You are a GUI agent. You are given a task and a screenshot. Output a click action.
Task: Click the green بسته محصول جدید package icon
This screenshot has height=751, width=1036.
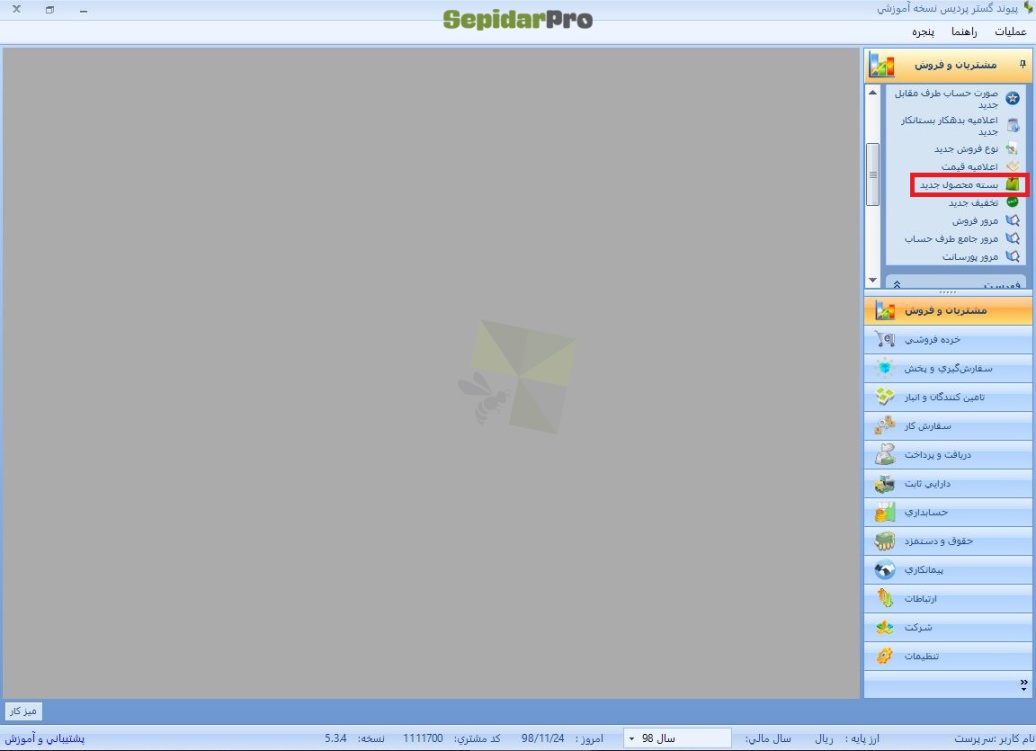click(1012, 184)
